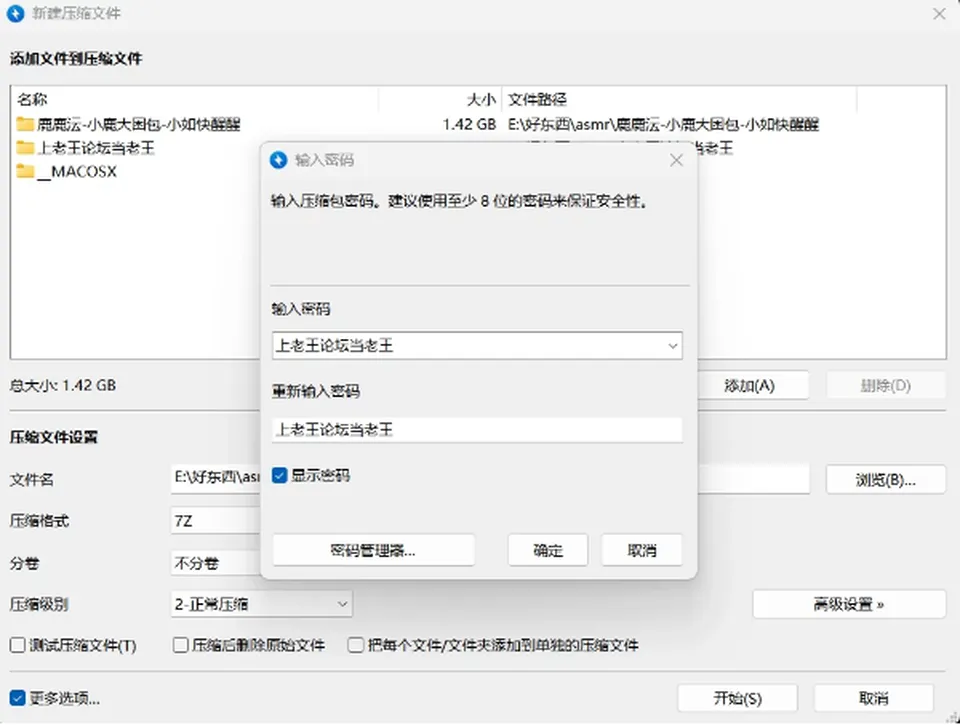Image resolution: width=960 pixels, height=725 pixels.
Task: Click 取消 at the bottom of the main window
Action: pyautogui.click(x=874, y=698)
